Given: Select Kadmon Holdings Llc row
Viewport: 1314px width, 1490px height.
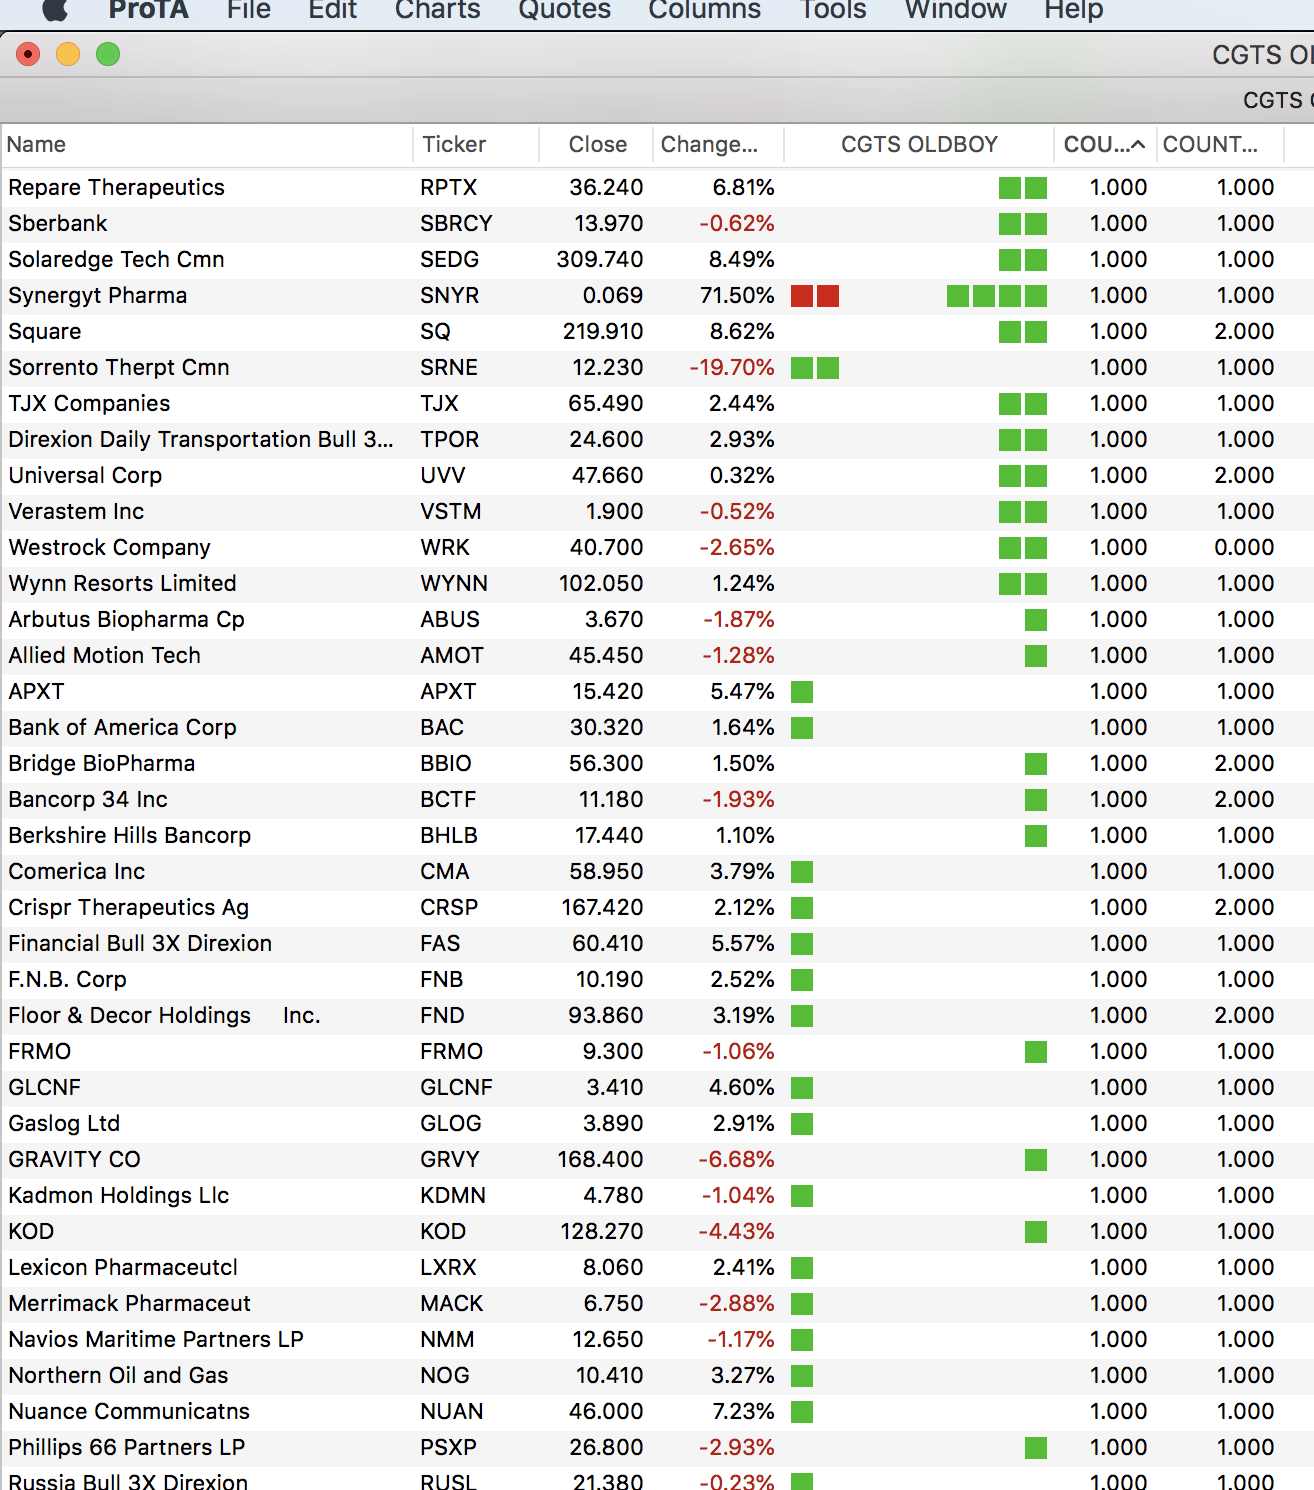Looking at the screenshot, I should click(x=657, y=1196).
